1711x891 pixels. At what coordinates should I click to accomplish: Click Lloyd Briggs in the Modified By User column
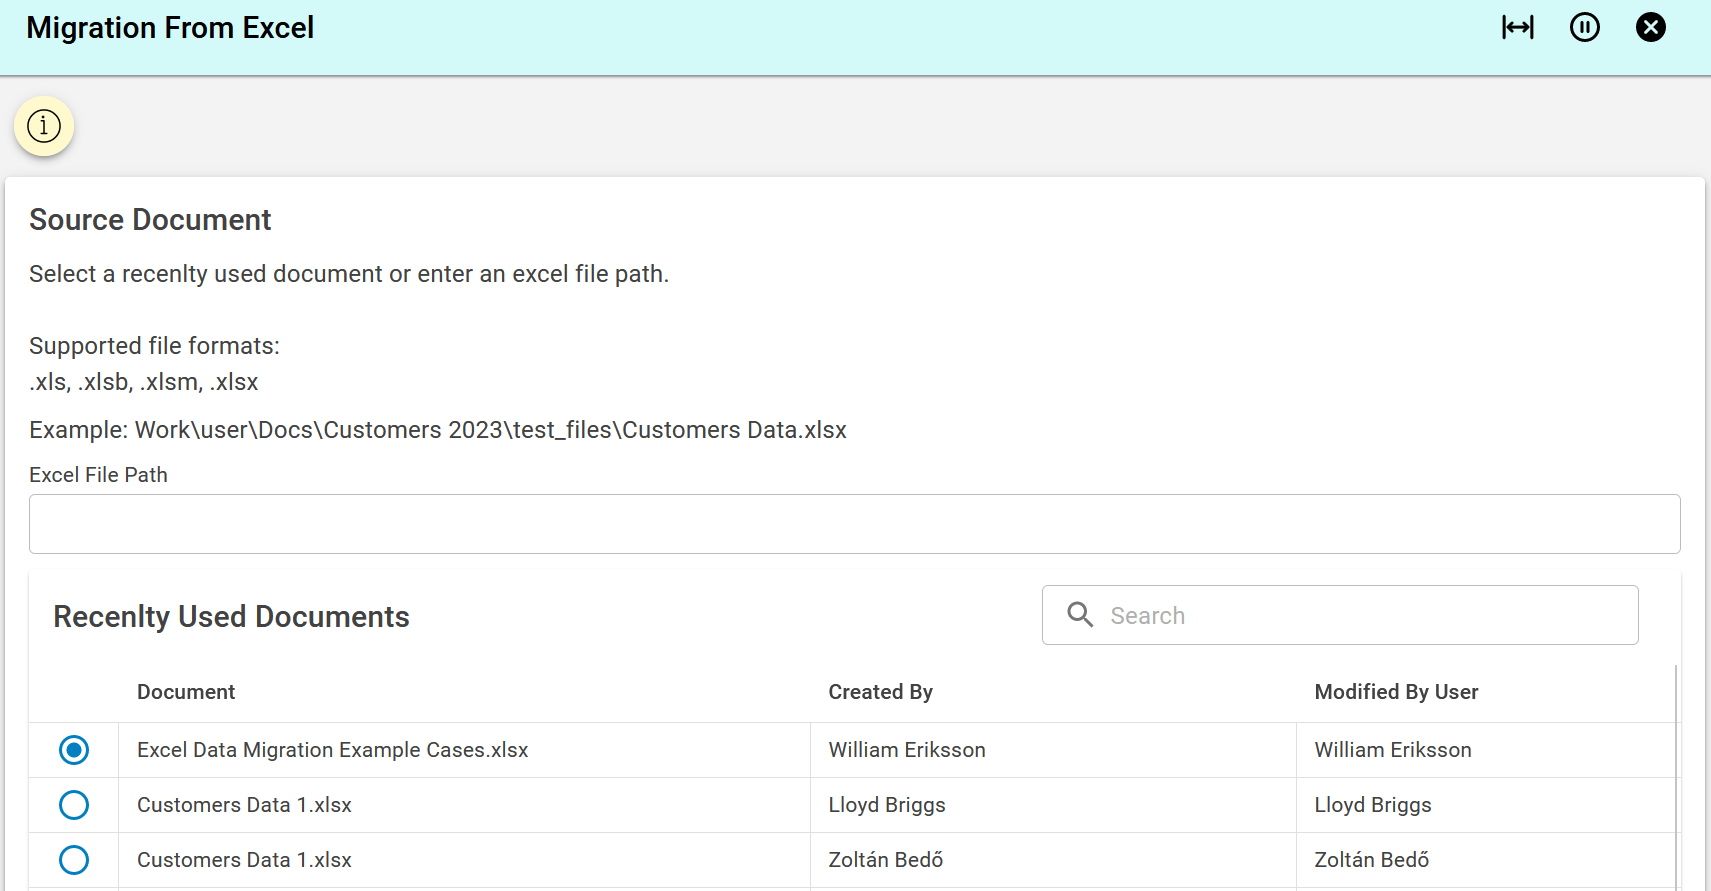(1372, 805)
